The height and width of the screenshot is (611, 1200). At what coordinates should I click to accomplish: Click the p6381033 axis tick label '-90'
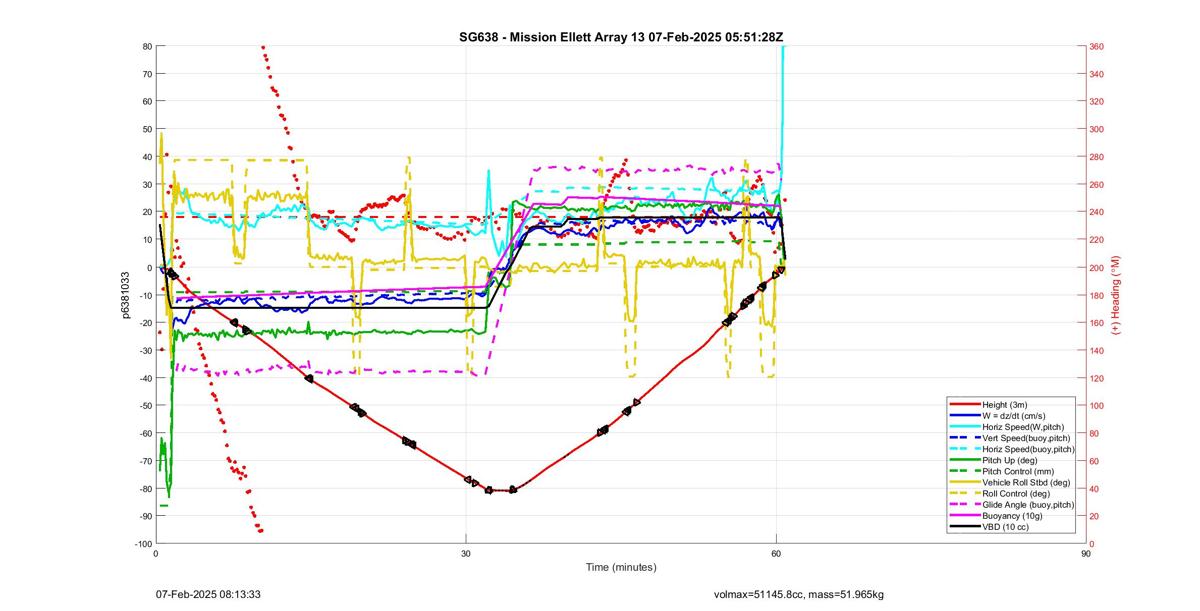(x=144, y=516)
